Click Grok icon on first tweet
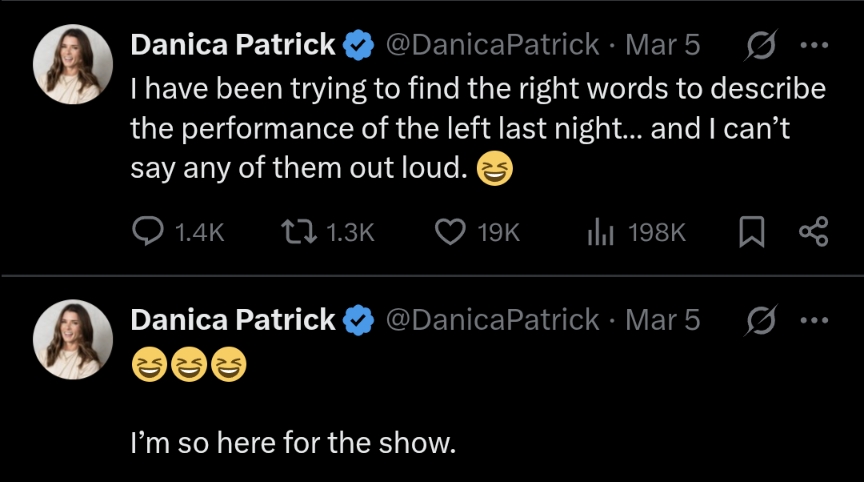Viewport: 864px width, 482px height. point(761,45)
